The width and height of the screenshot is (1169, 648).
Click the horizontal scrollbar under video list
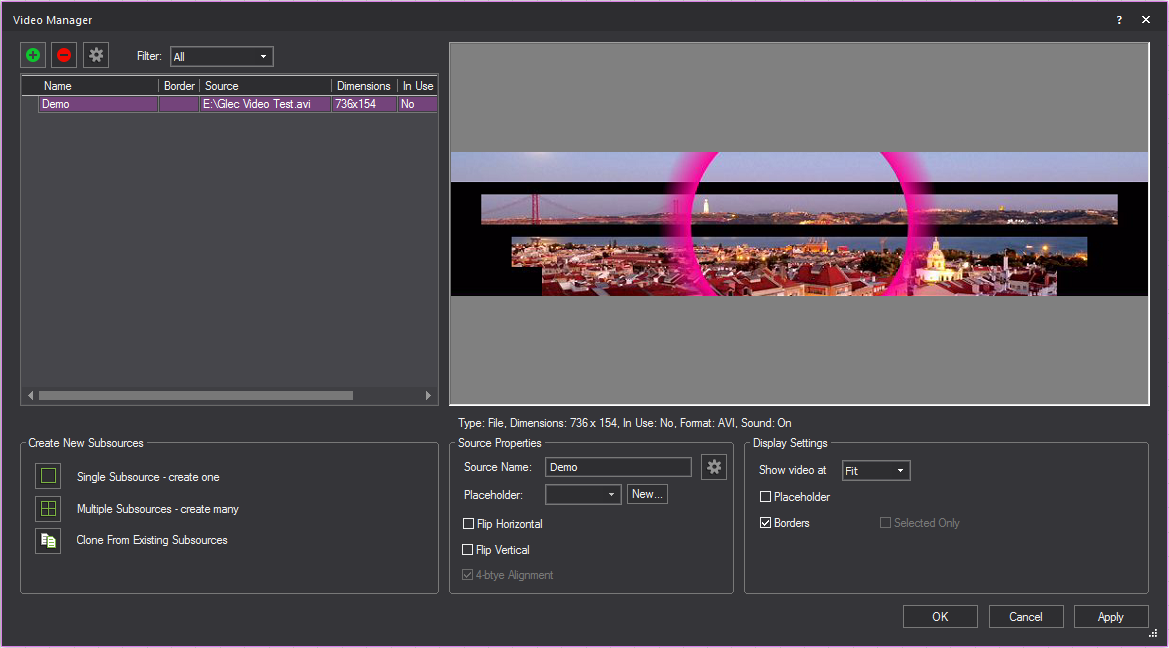point(195,396)
